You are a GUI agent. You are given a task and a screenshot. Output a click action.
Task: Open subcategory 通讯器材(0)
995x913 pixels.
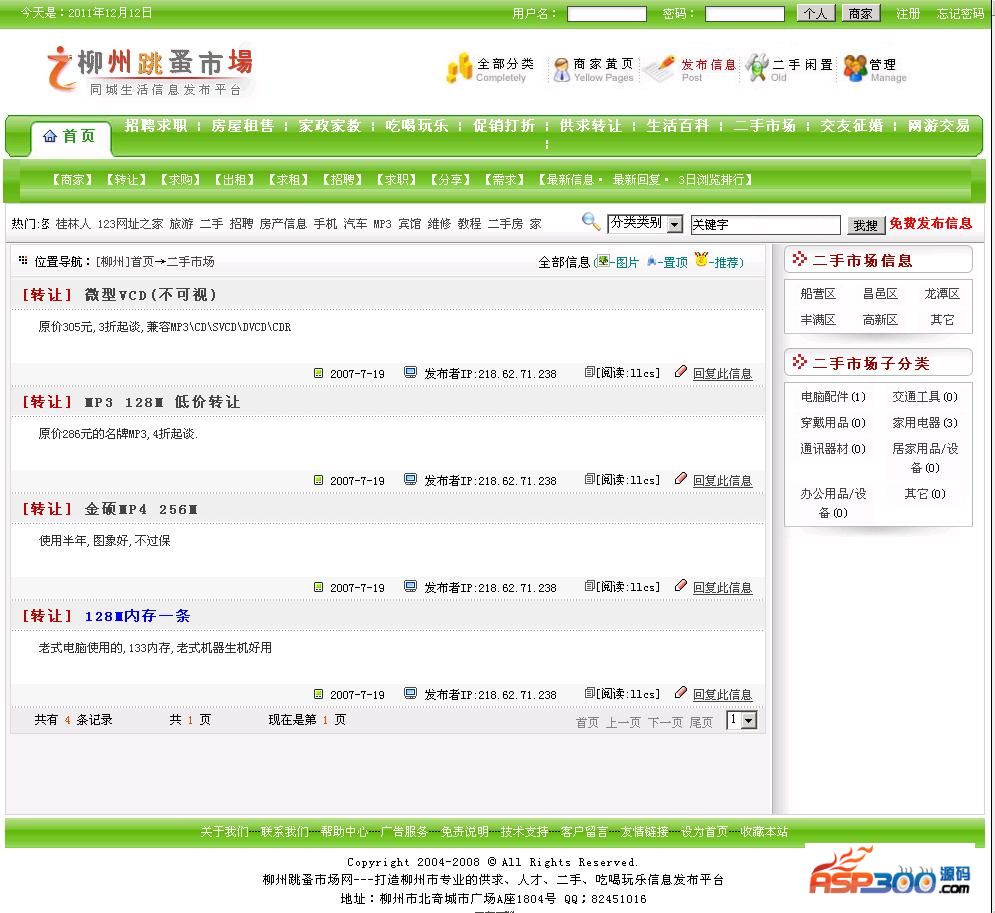(x=833, y=449)
